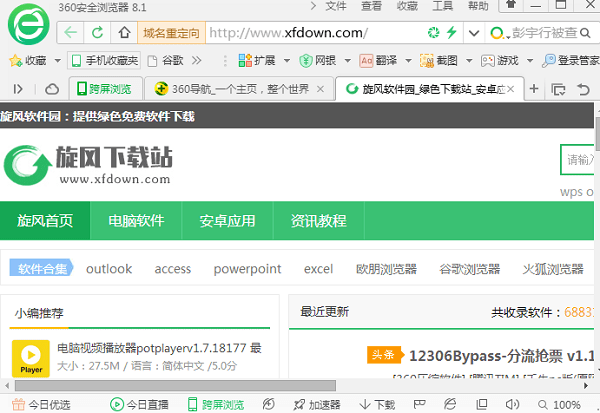Open a new tab with the plus icon
The image size is (600, 413).
(x=534, y=89)
